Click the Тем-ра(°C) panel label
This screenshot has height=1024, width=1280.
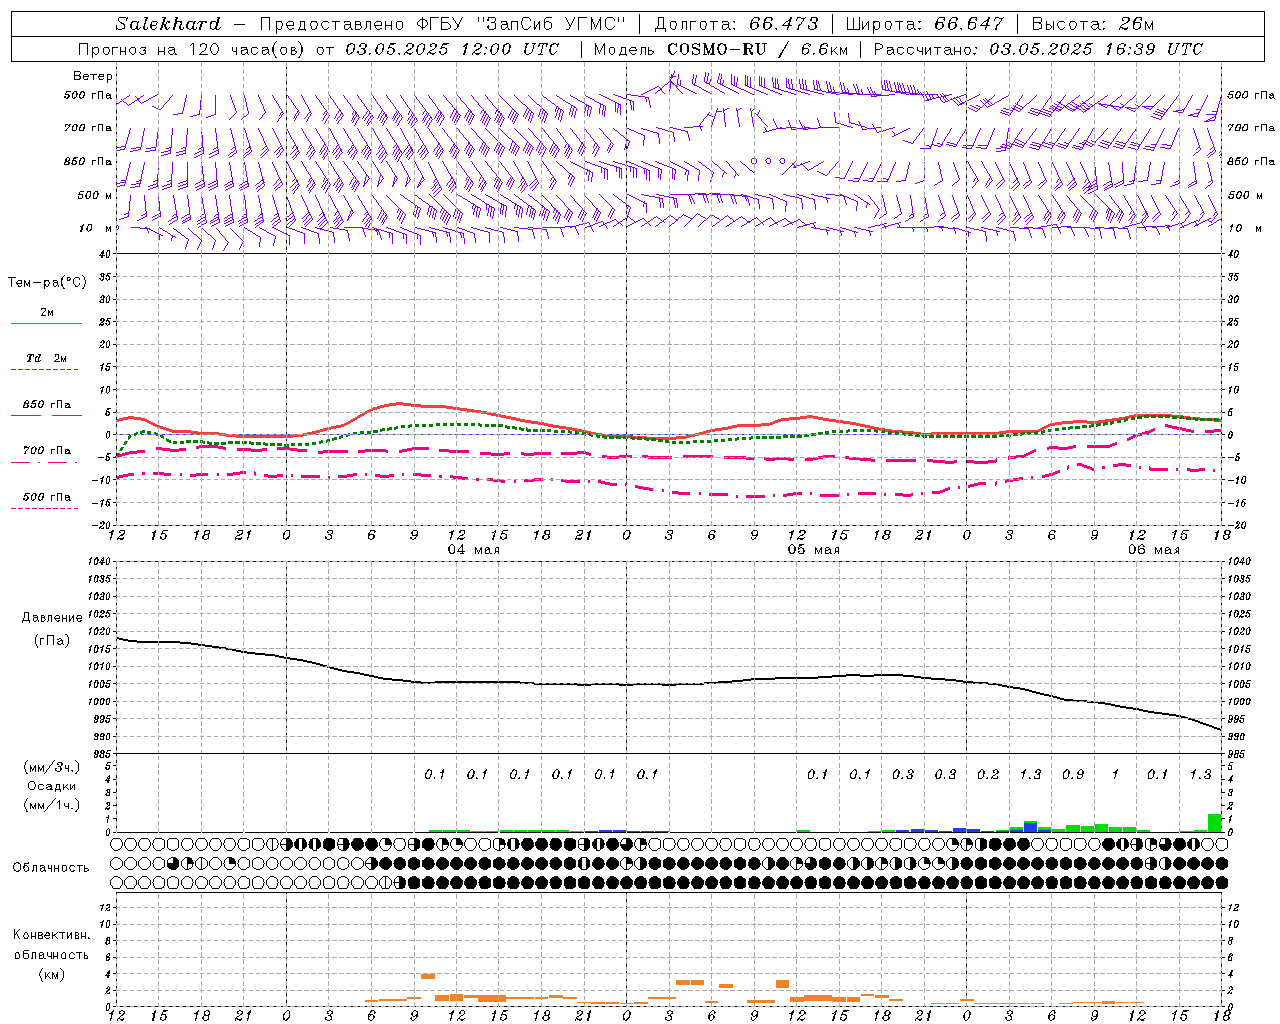47,283
